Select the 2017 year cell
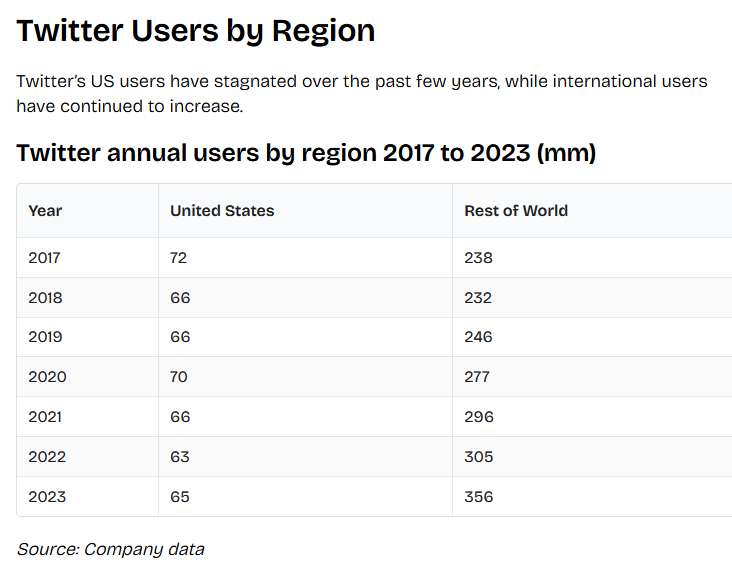 pos(45,258)
